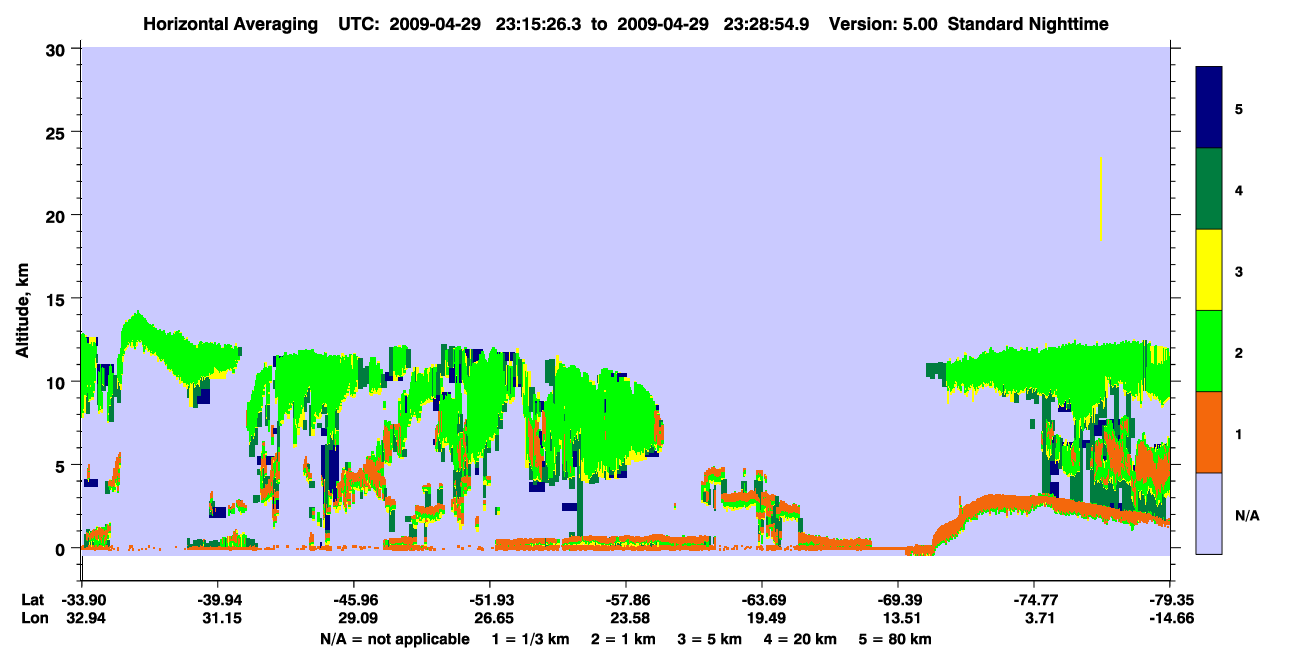The image size is (1300, 667).
Task: Click the dark green colorbar segment labeled 4
Action: pos(1209,189)
